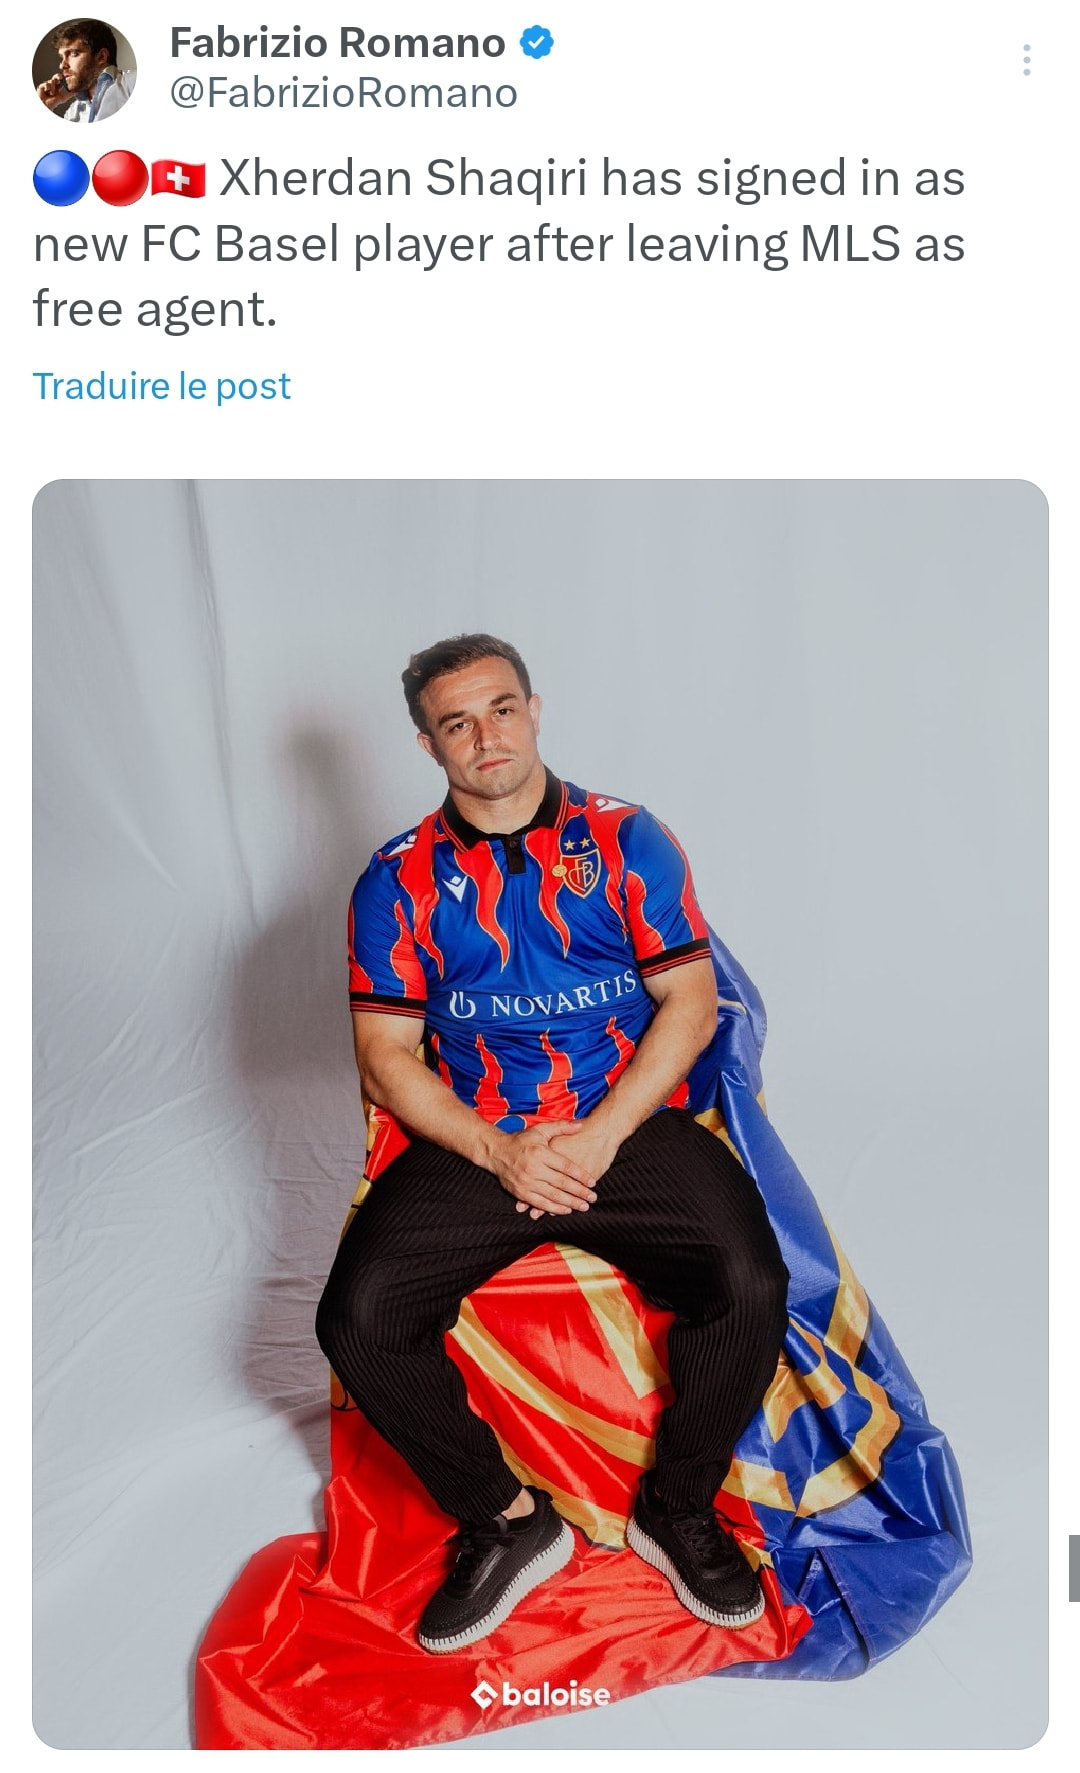Screen dimensions: 1080x1773
Task: Click the blue circle emoji
Action: 61,178
